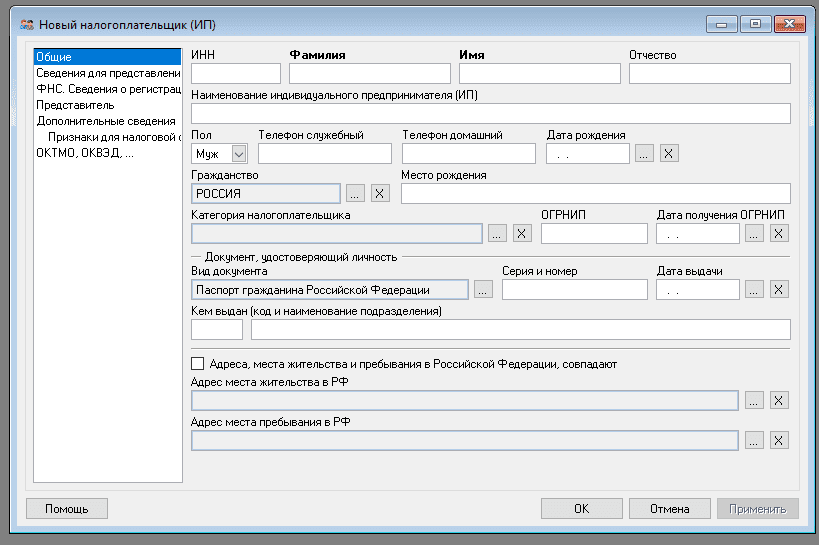Browse Гражданство list with ellipsis button
Viewport: 819px width, 545px height.
click(x=356, y=193)
